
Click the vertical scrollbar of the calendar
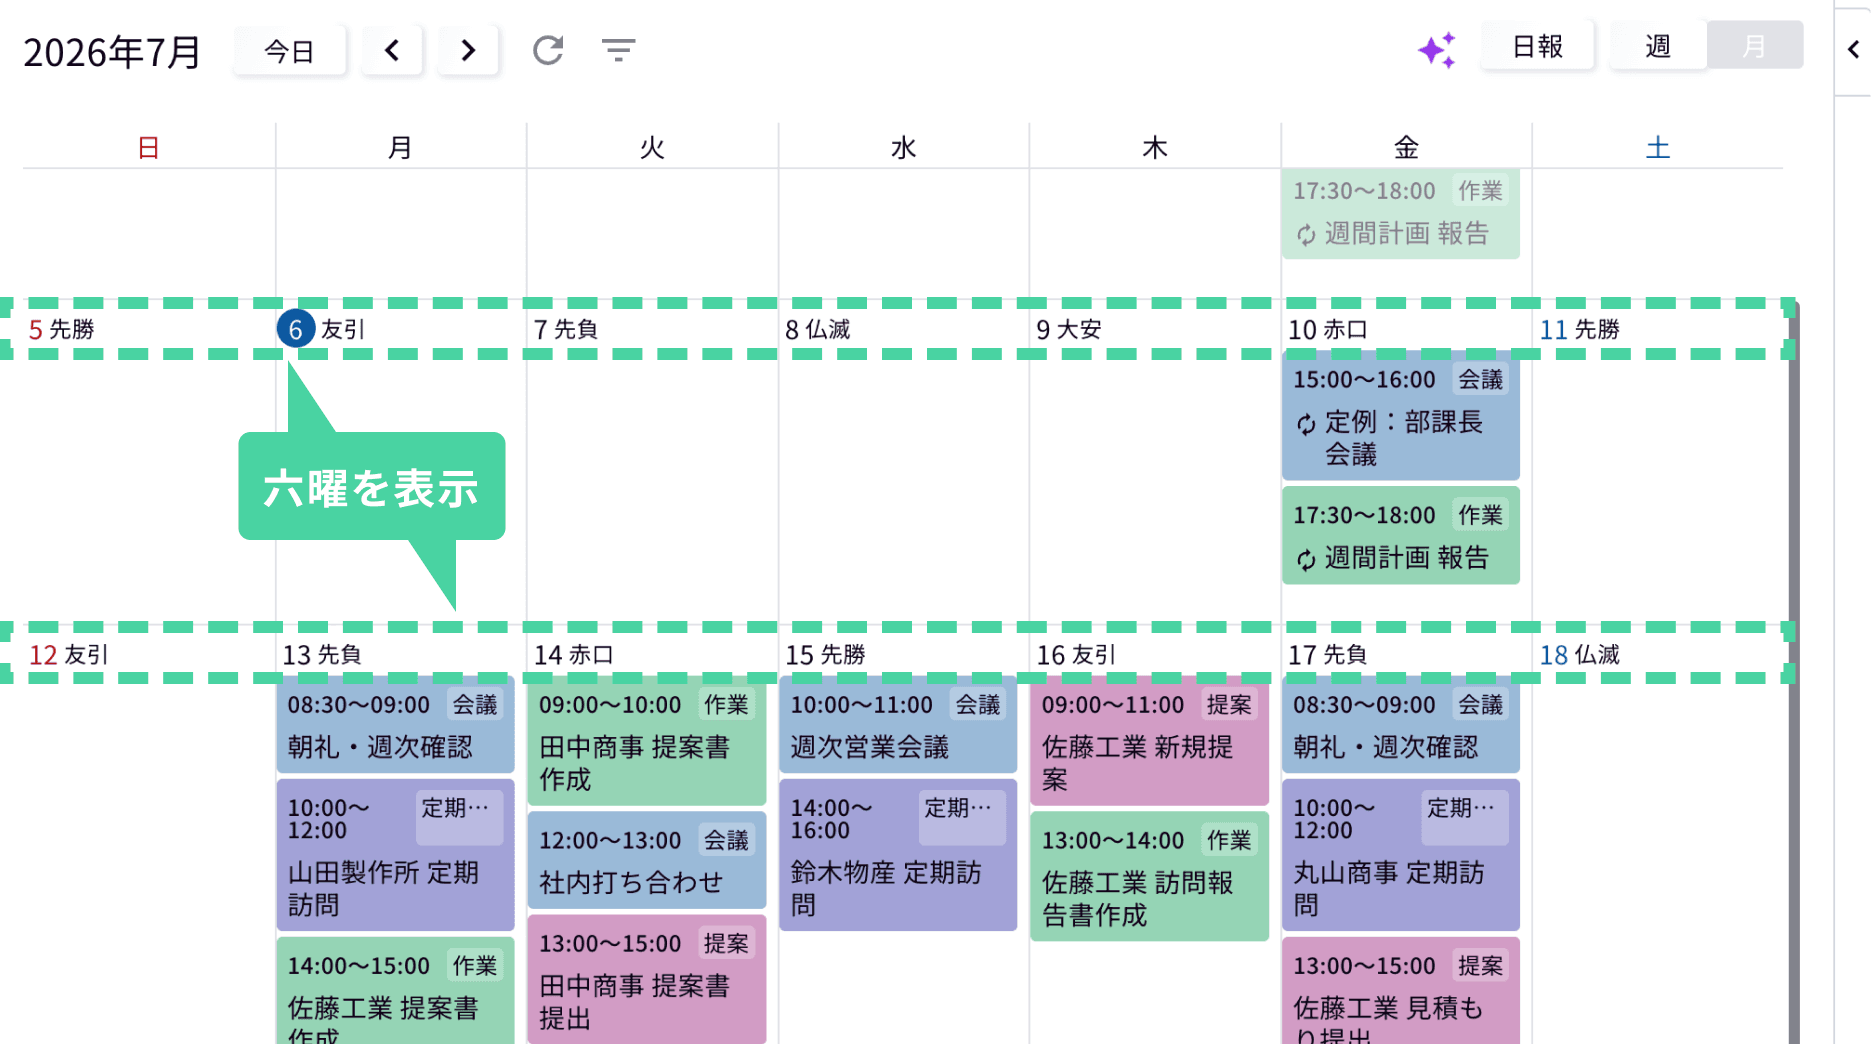pyautogui.click(x=1794, y=672)
